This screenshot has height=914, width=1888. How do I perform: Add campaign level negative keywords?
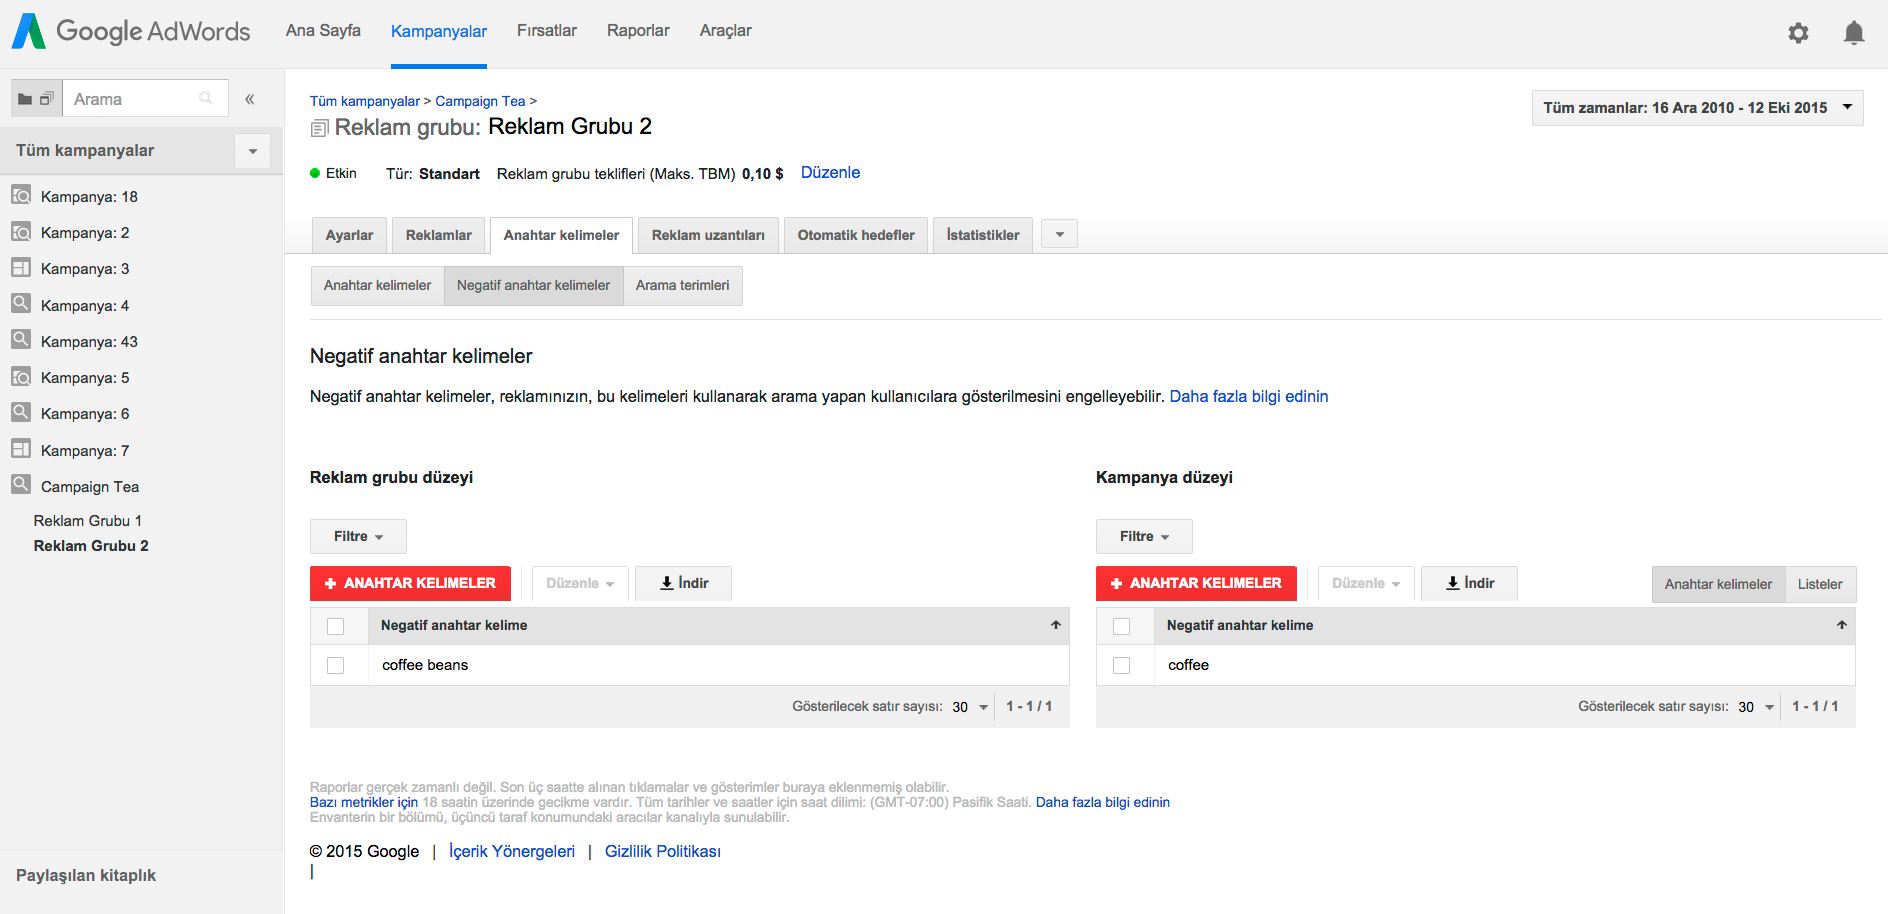pos(1196,583)
